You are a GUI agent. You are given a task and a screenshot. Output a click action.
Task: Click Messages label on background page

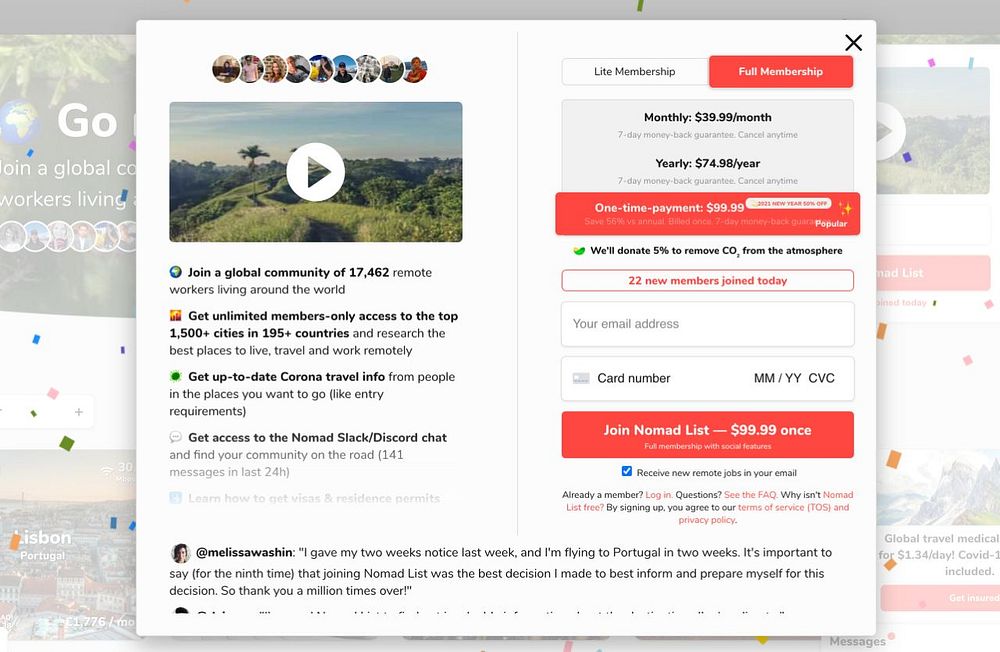857,641
